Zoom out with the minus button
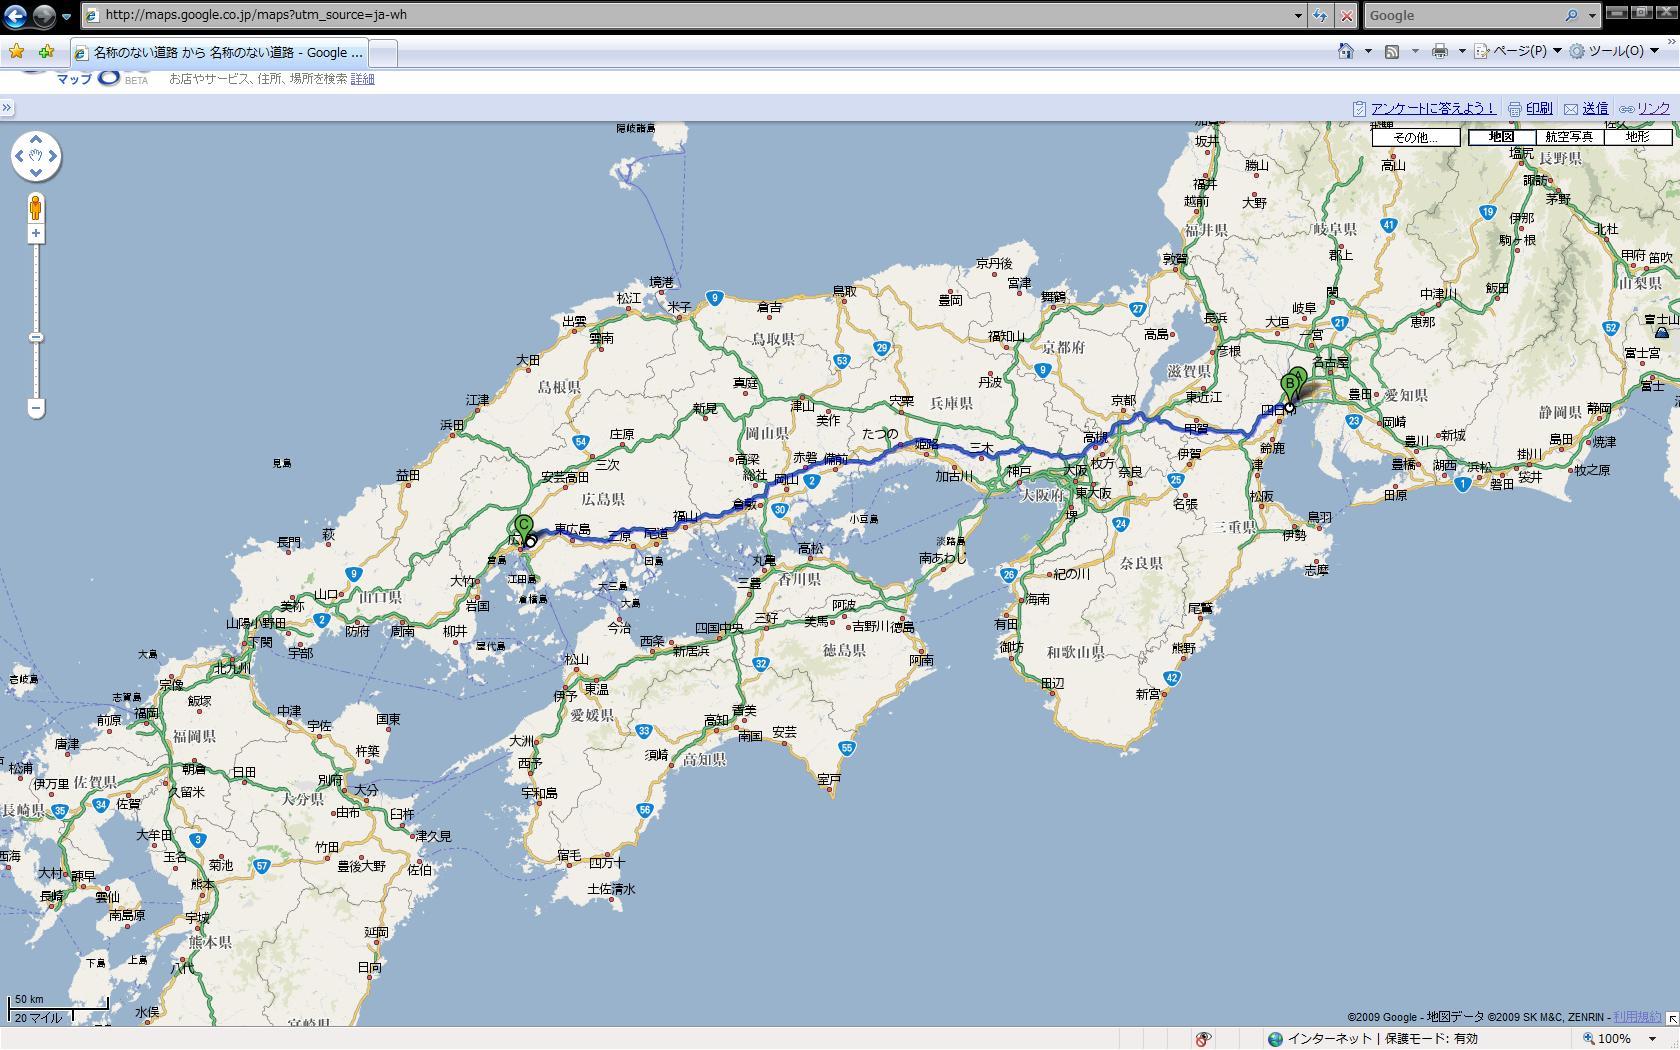 (x=36, y=408)
